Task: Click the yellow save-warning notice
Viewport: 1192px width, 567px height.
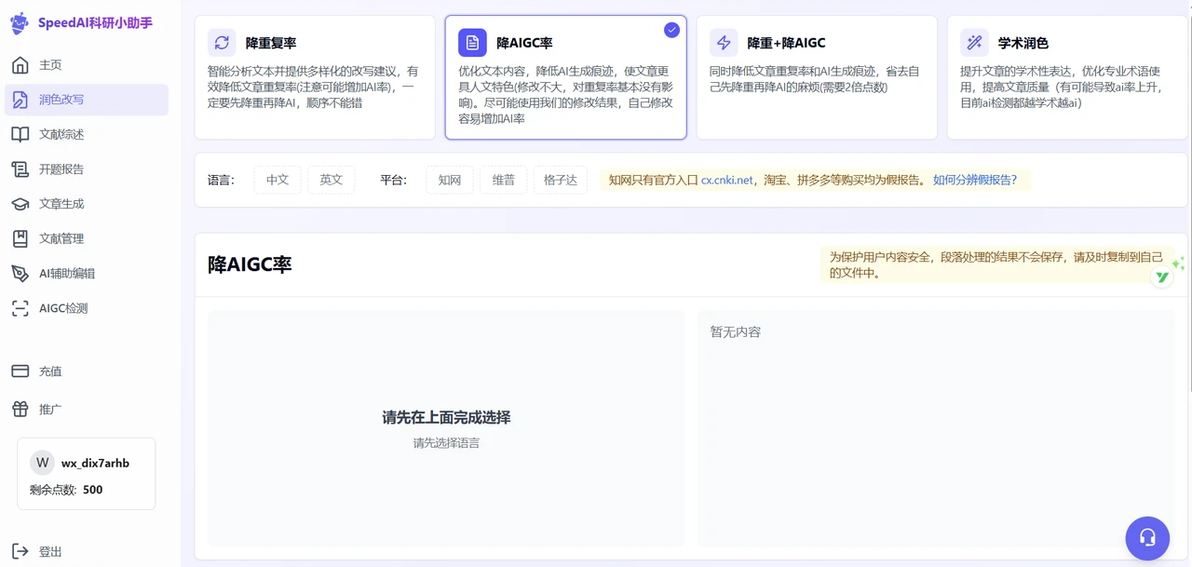Action: click(x=997, y=264)
